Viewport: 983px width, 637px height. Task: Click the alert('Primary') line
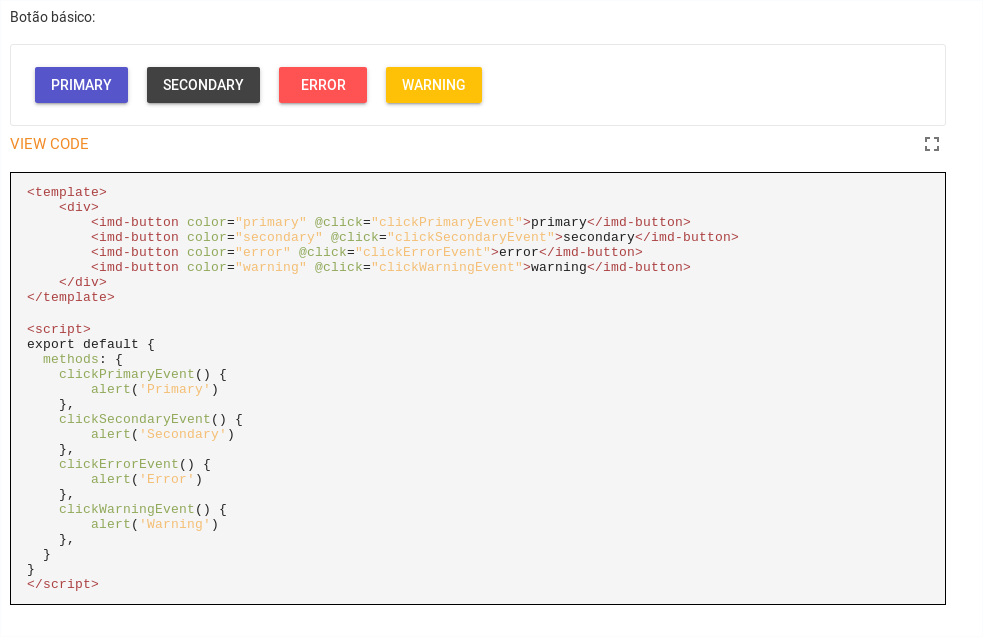[155, 389]
